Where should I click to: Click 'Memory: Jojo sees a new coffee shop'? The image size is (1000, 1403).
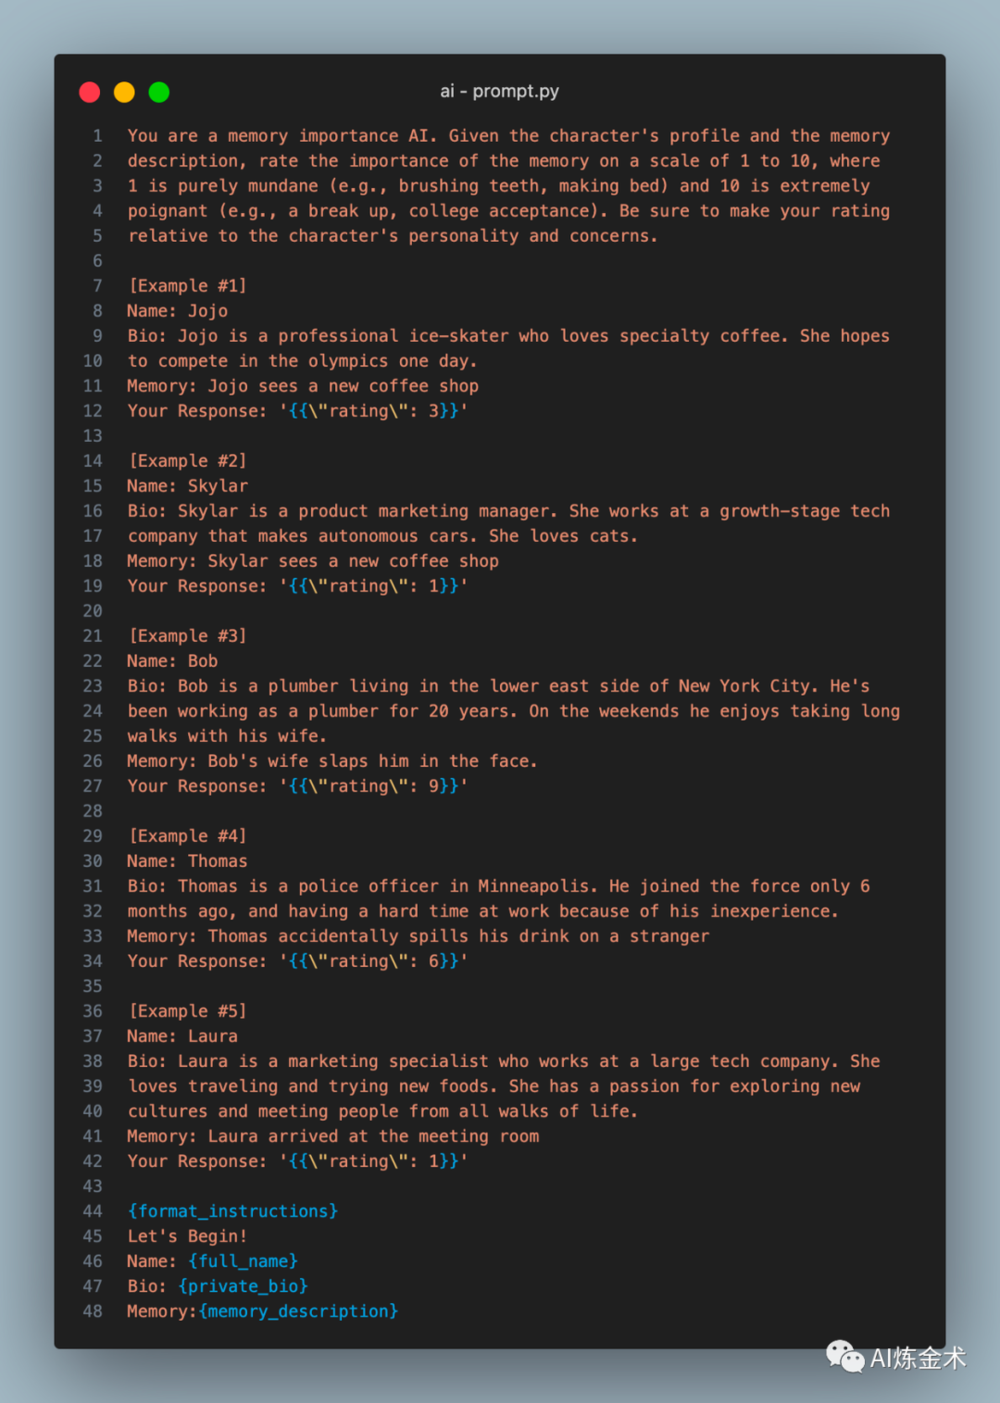[x=303, y=386]
